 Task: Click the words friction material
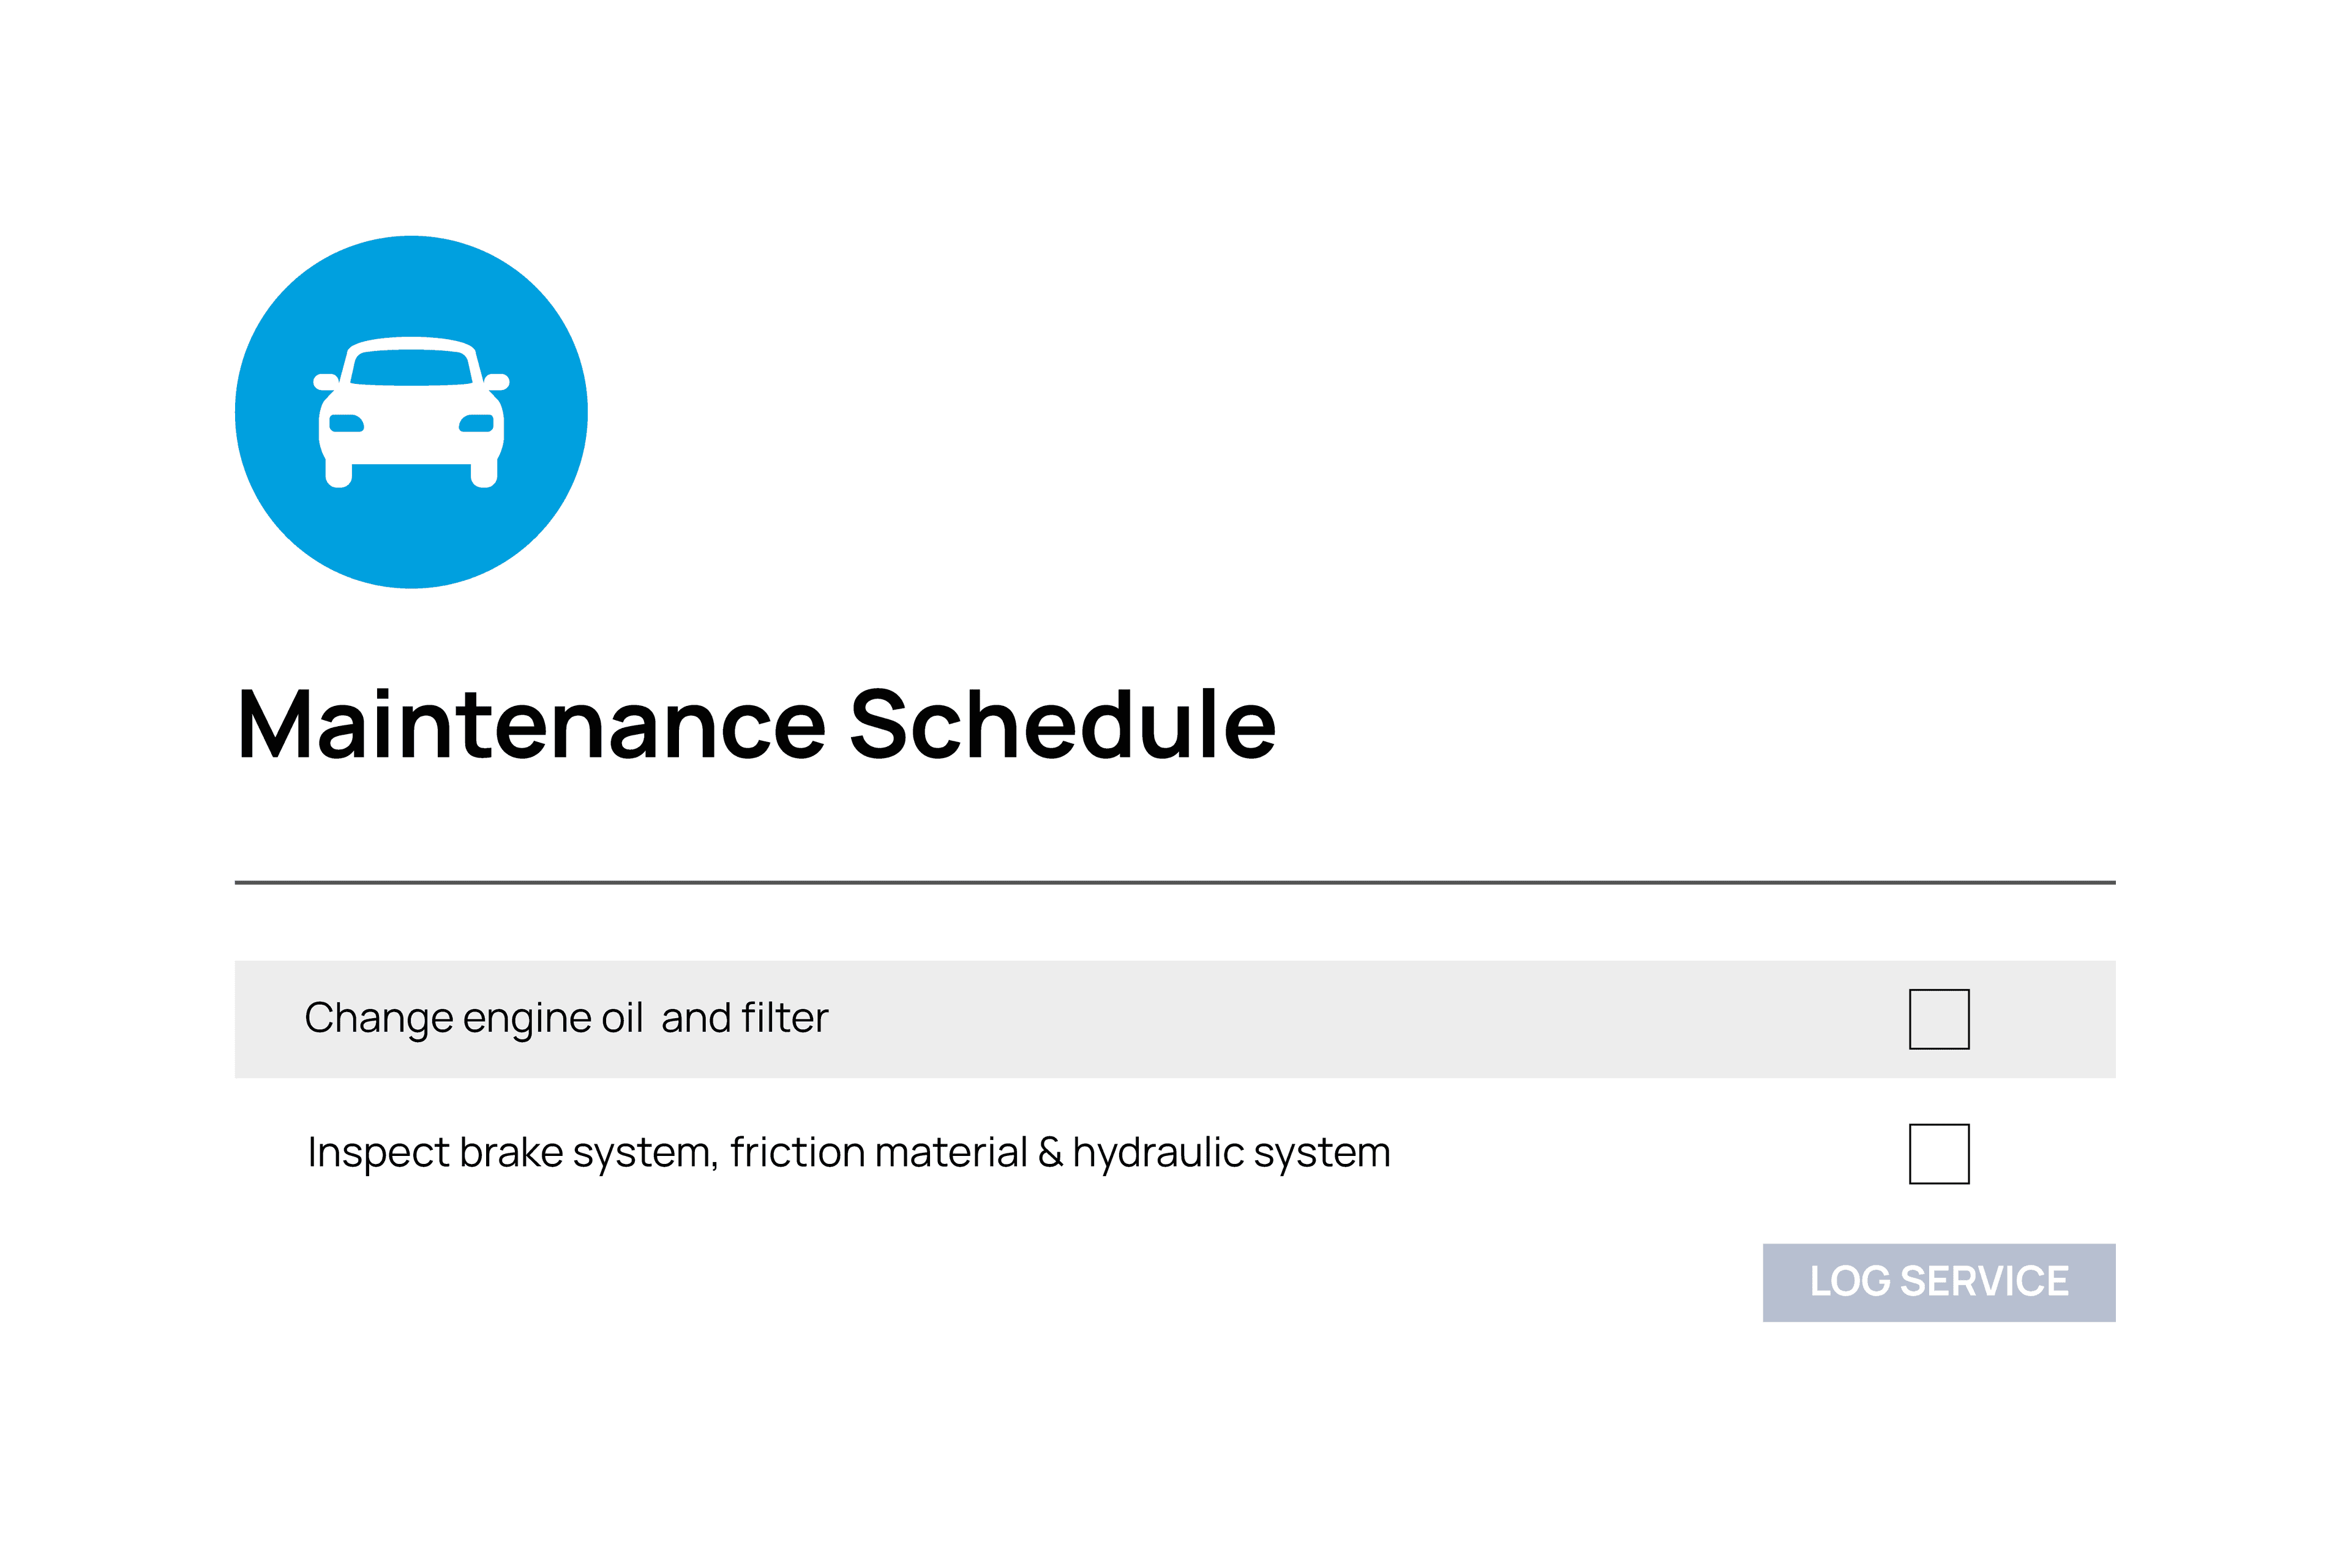point(878,1153)
